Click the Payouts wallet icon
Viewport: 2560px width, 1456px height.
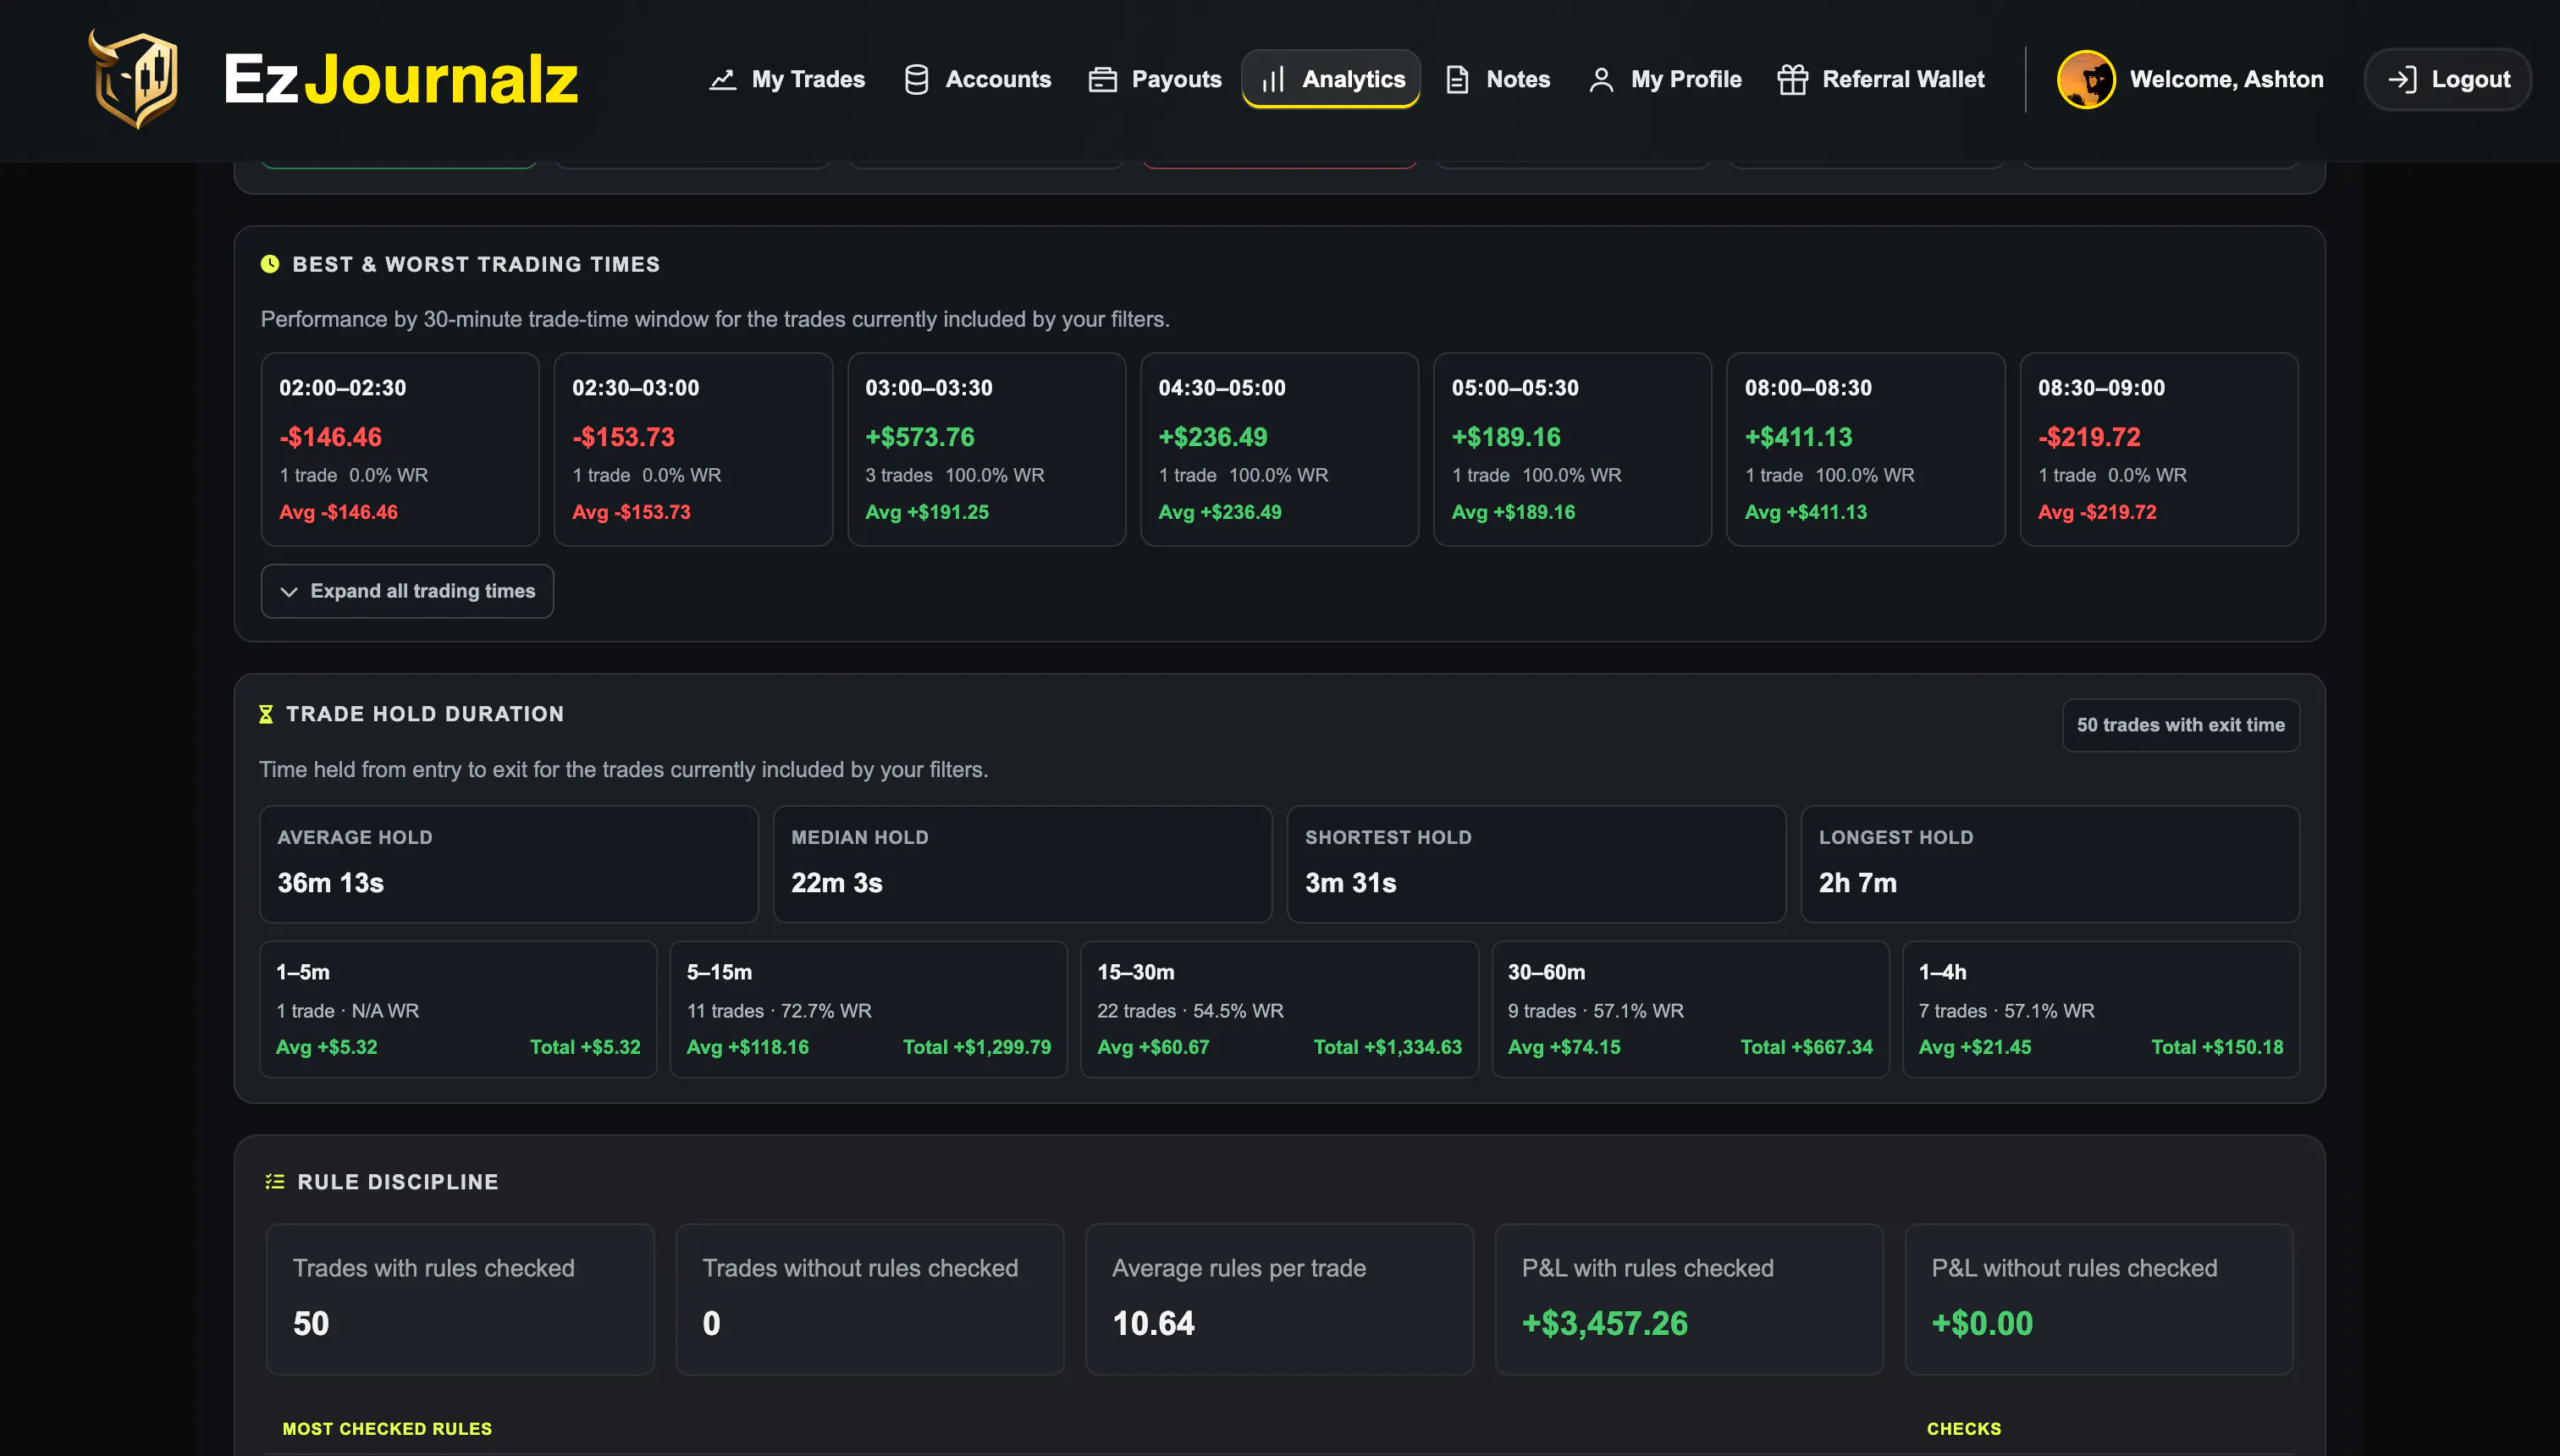[x=1102, y=80]
